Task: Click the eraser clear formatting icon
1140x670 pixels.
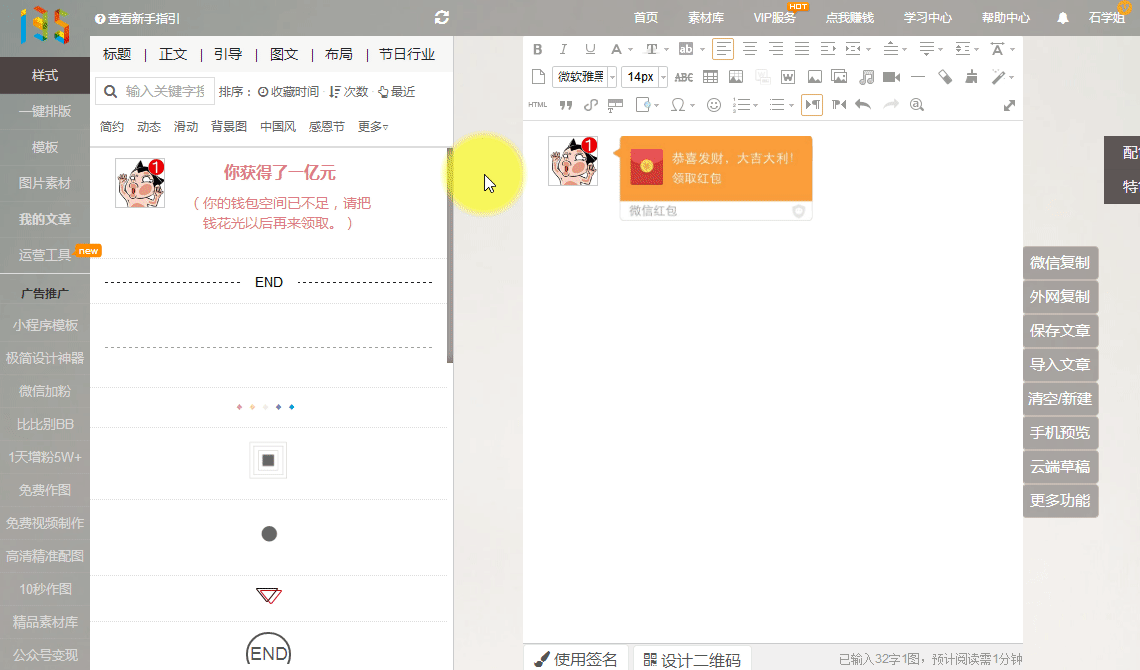Action: click(944, 77)
